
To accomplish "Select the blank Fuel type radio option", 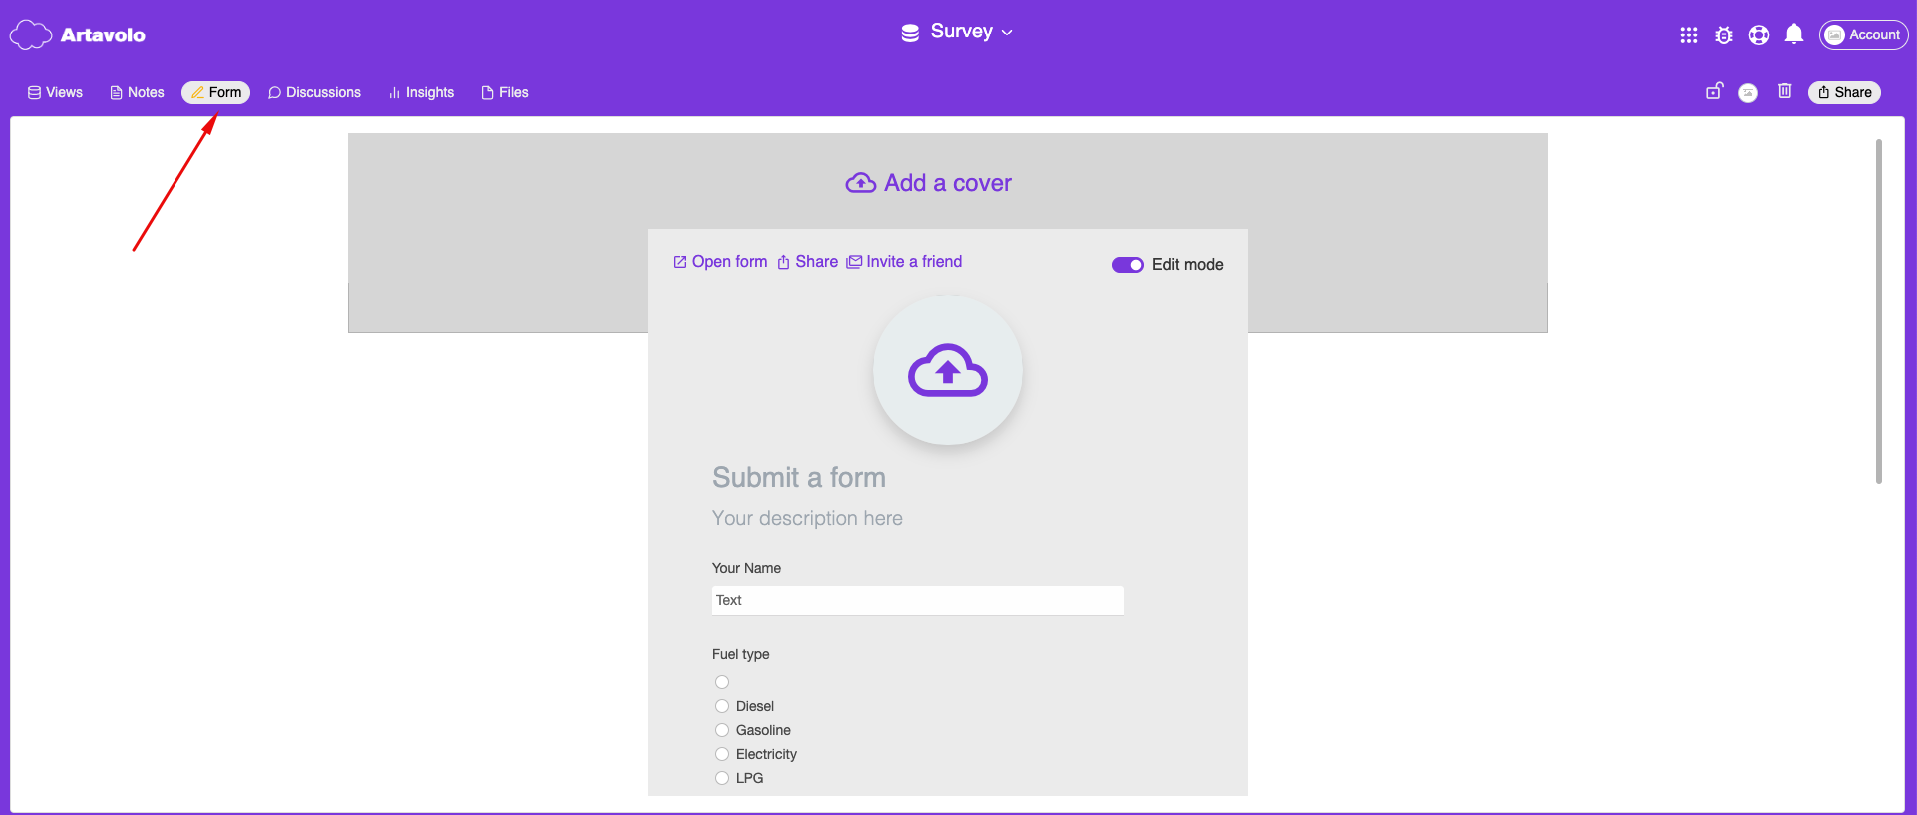I will pos(722,682).
